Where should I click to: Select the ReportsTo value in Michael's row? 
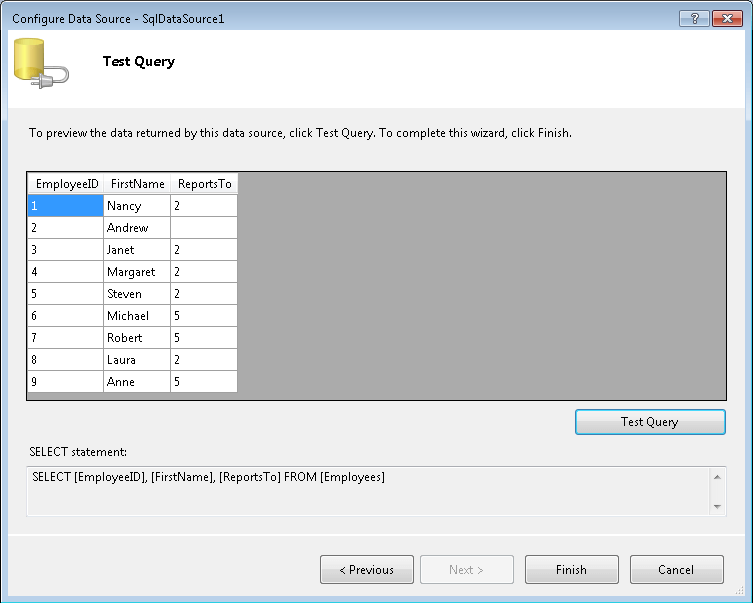(x=204, y=316)
